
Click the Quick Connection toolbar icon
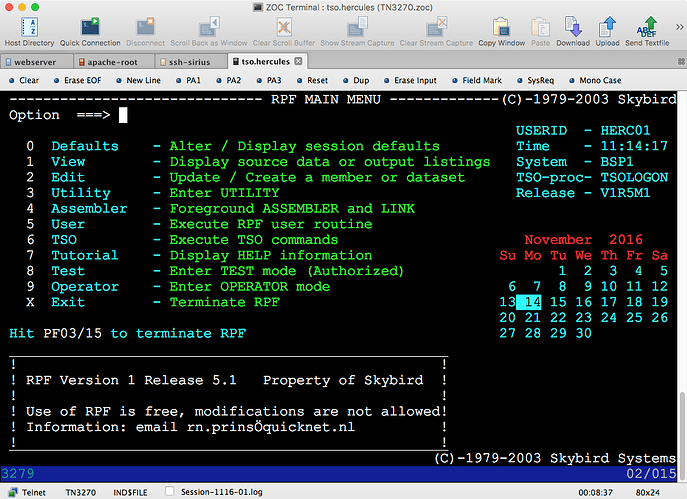[x=90, y=27]
